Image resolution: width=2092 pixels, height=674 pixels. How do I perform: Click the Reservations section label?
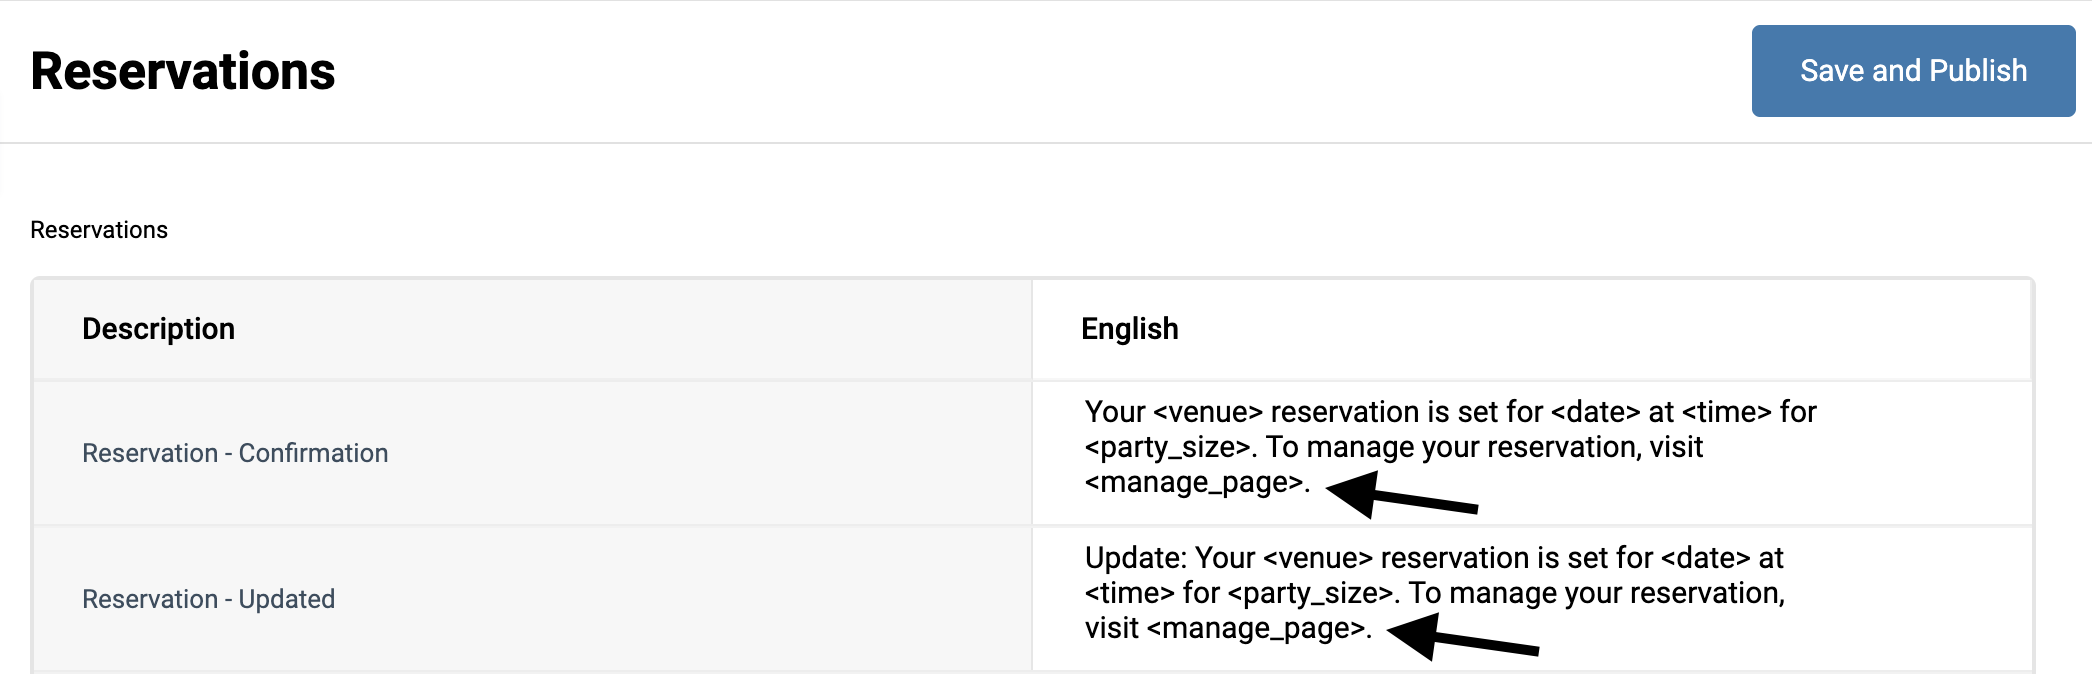99,229
